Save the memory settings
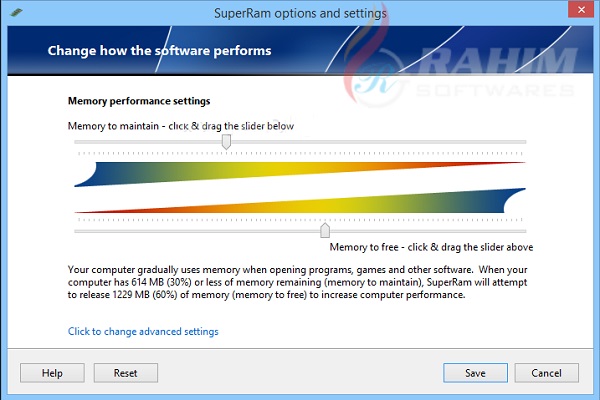This screenshot has height=400, width=600. (x=475, y=373)
